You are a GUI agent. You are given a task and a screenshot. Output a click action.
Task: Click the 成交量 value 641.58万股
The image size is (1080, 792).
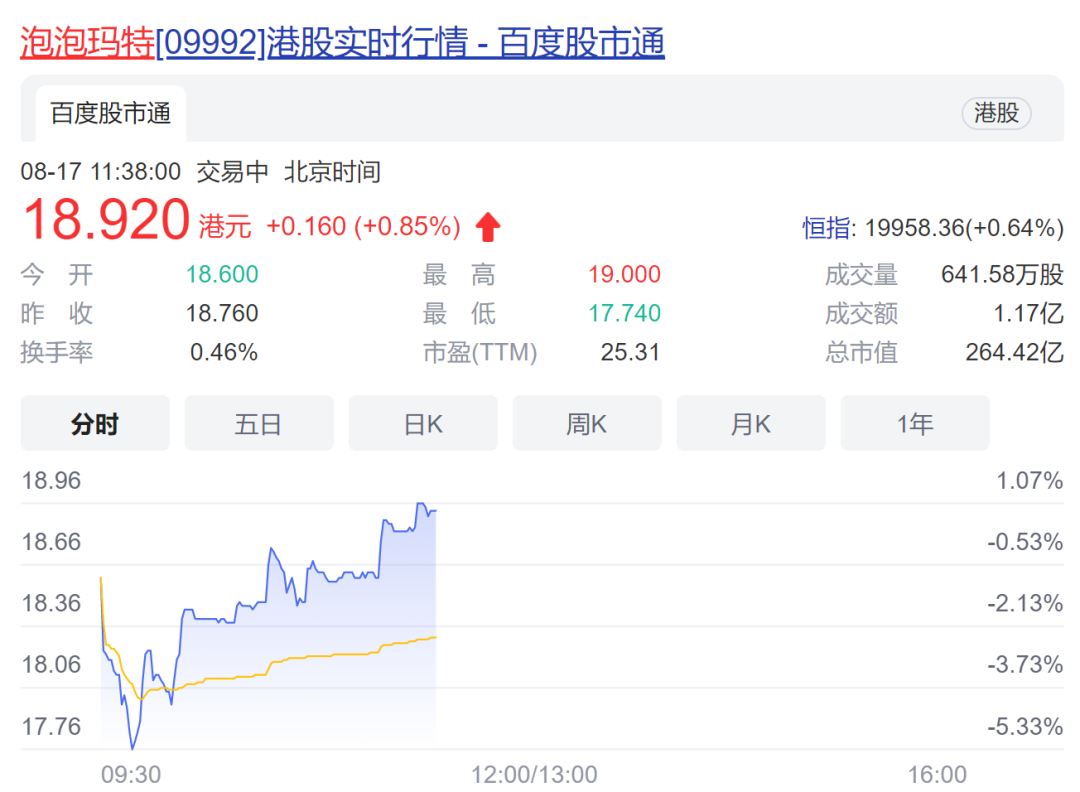(1002, 275)
